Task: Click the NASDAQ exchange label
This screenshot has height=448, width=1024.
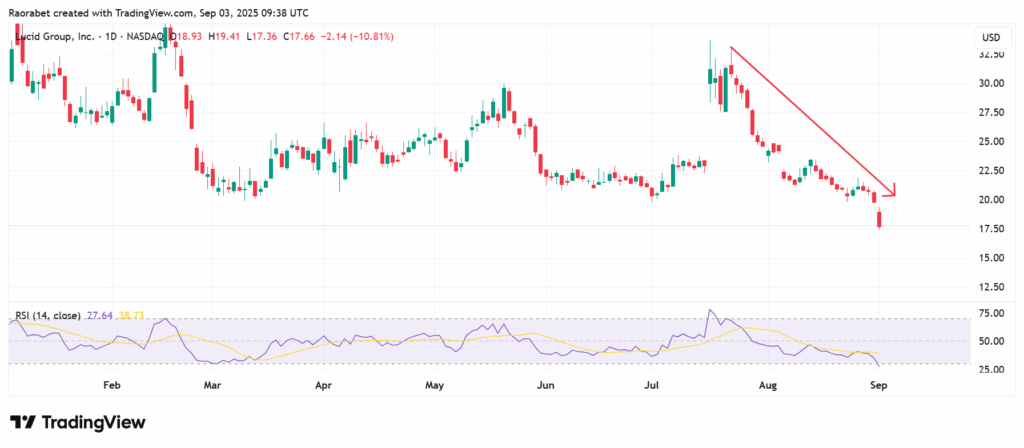Action: point(149,37)
